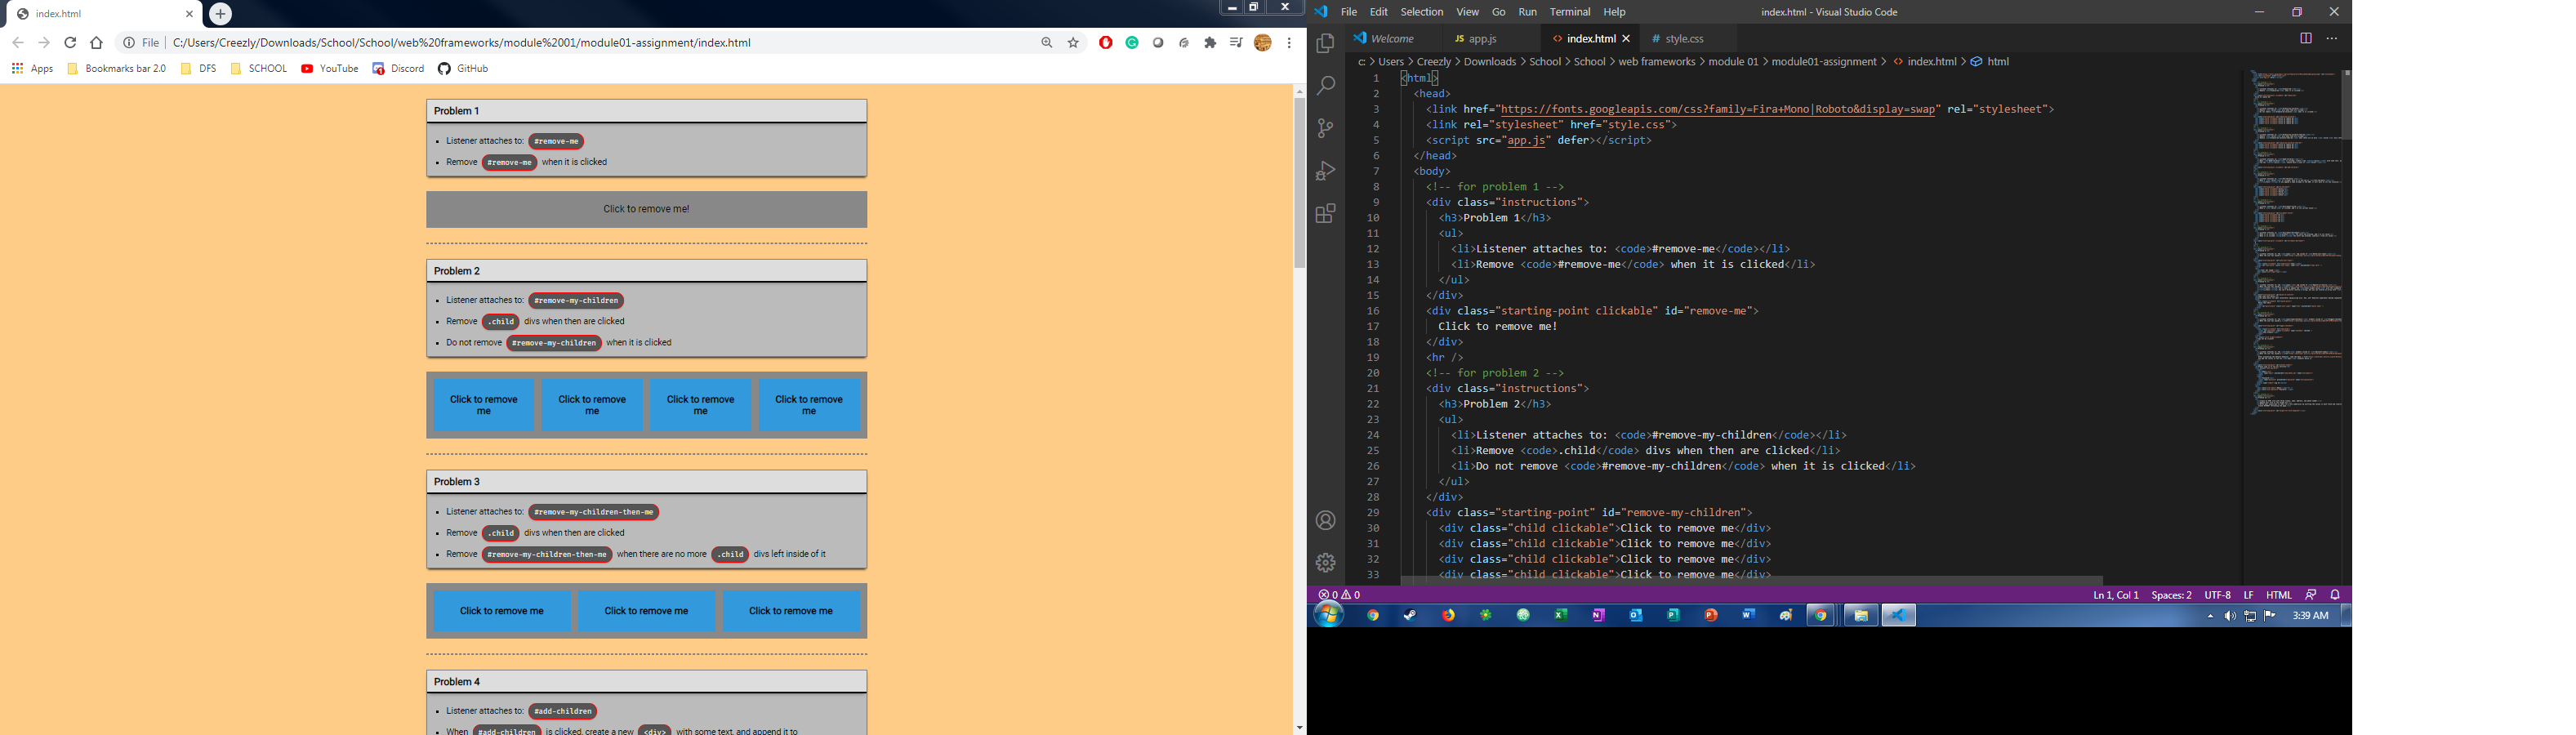The image size is (2576, 735).
Task: Click the feedback icon in status bar
Action: click(x=2311, y=595)
